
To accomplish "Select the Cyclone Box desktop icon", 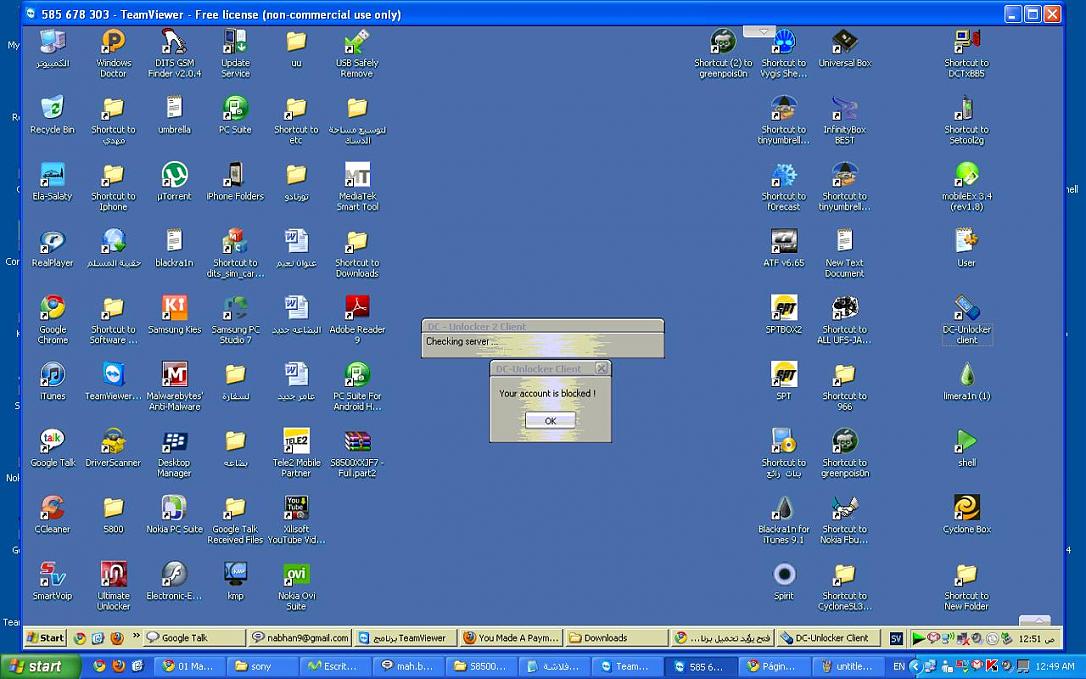I will [966, 509].
